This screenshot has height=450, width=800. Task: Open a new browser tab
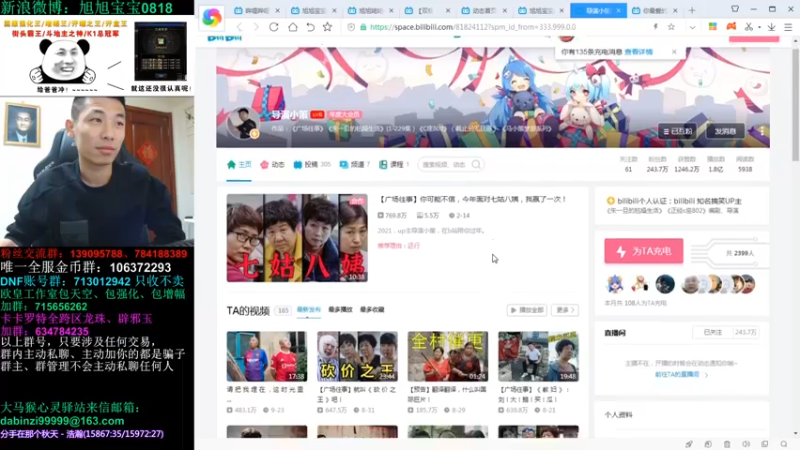click(692, 10)
